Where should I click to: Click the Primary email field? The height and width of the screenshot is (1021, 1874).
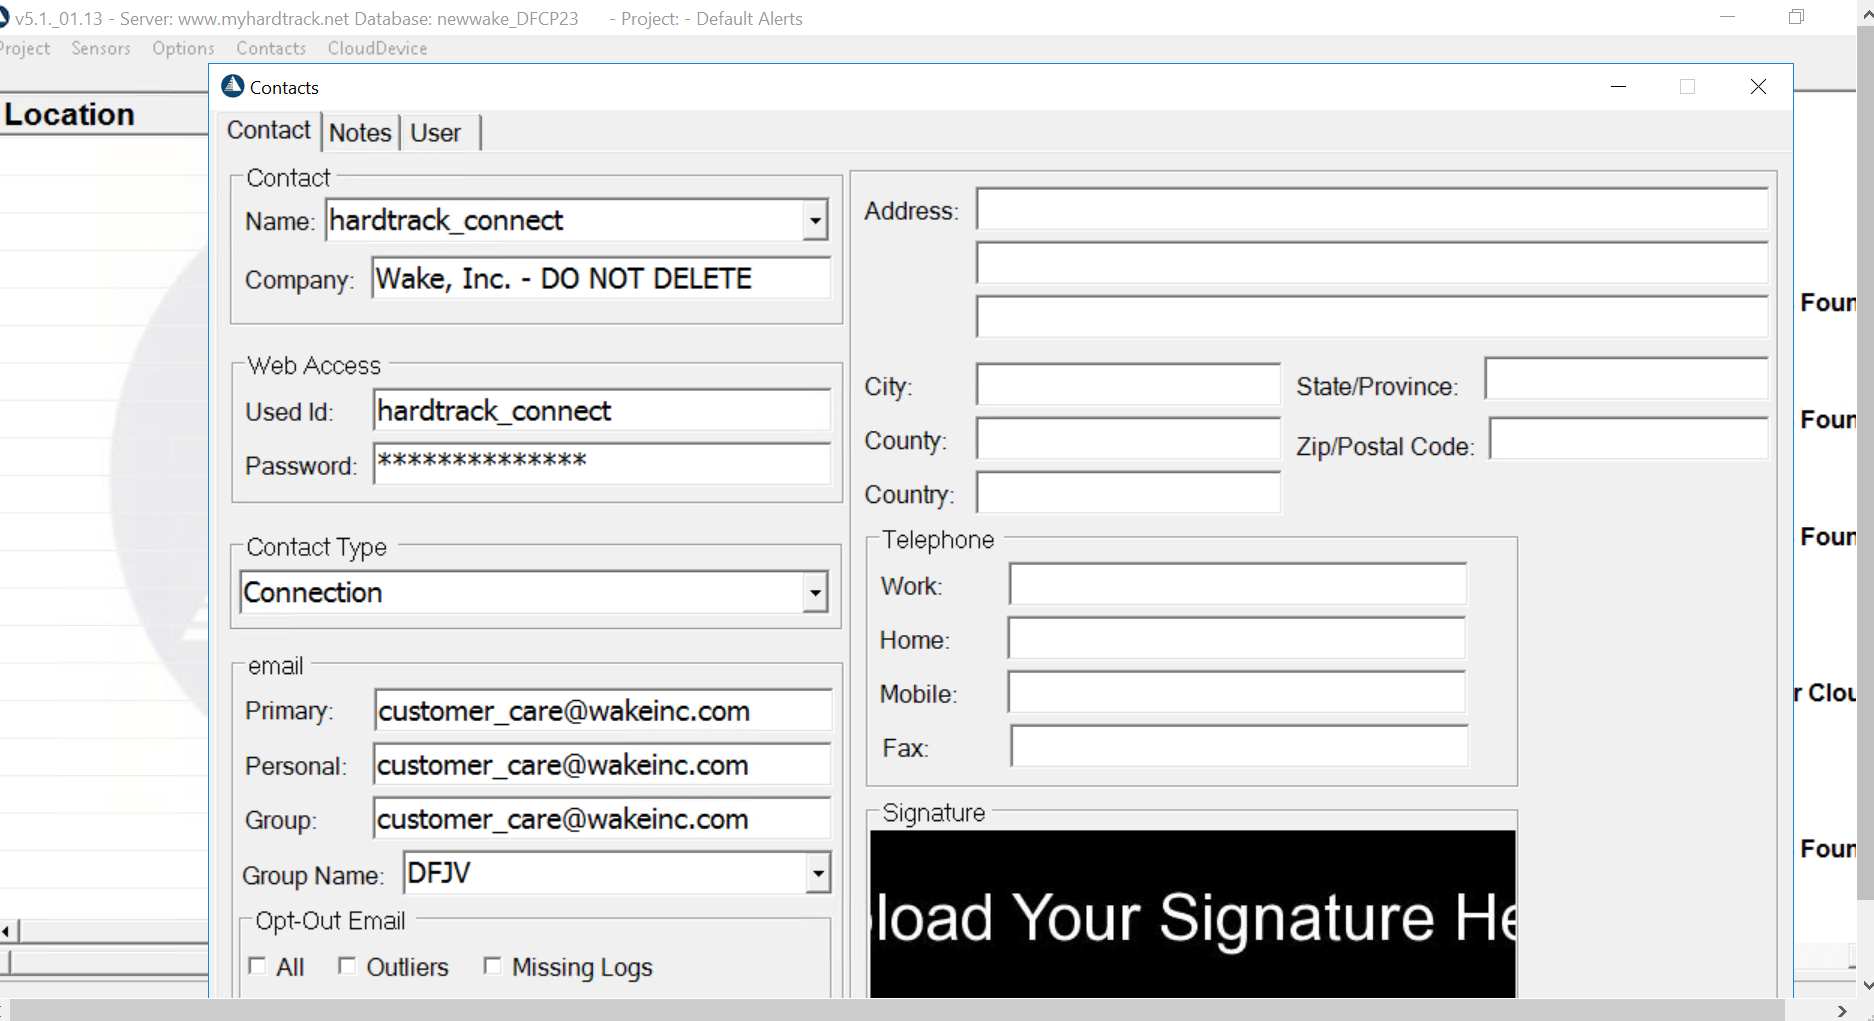pos(603,711)
